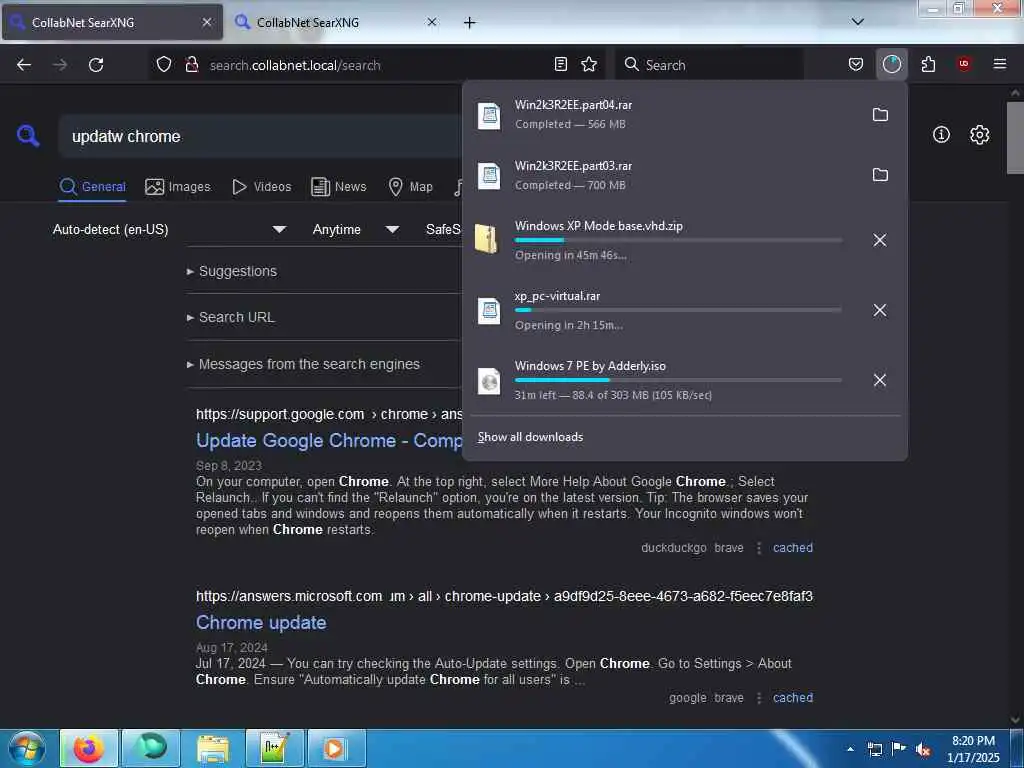Open cached version of support.google.com result

[x=793, y=548]
